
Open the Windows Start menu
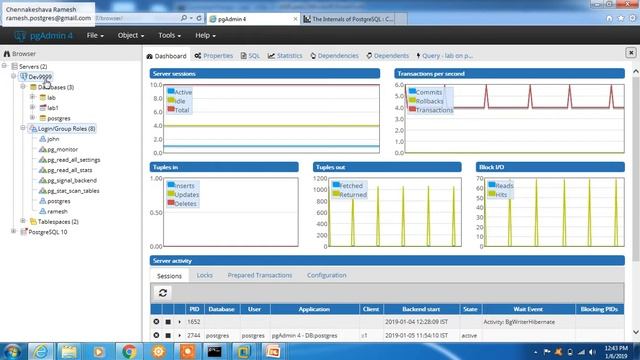click(x=12, y=351)
